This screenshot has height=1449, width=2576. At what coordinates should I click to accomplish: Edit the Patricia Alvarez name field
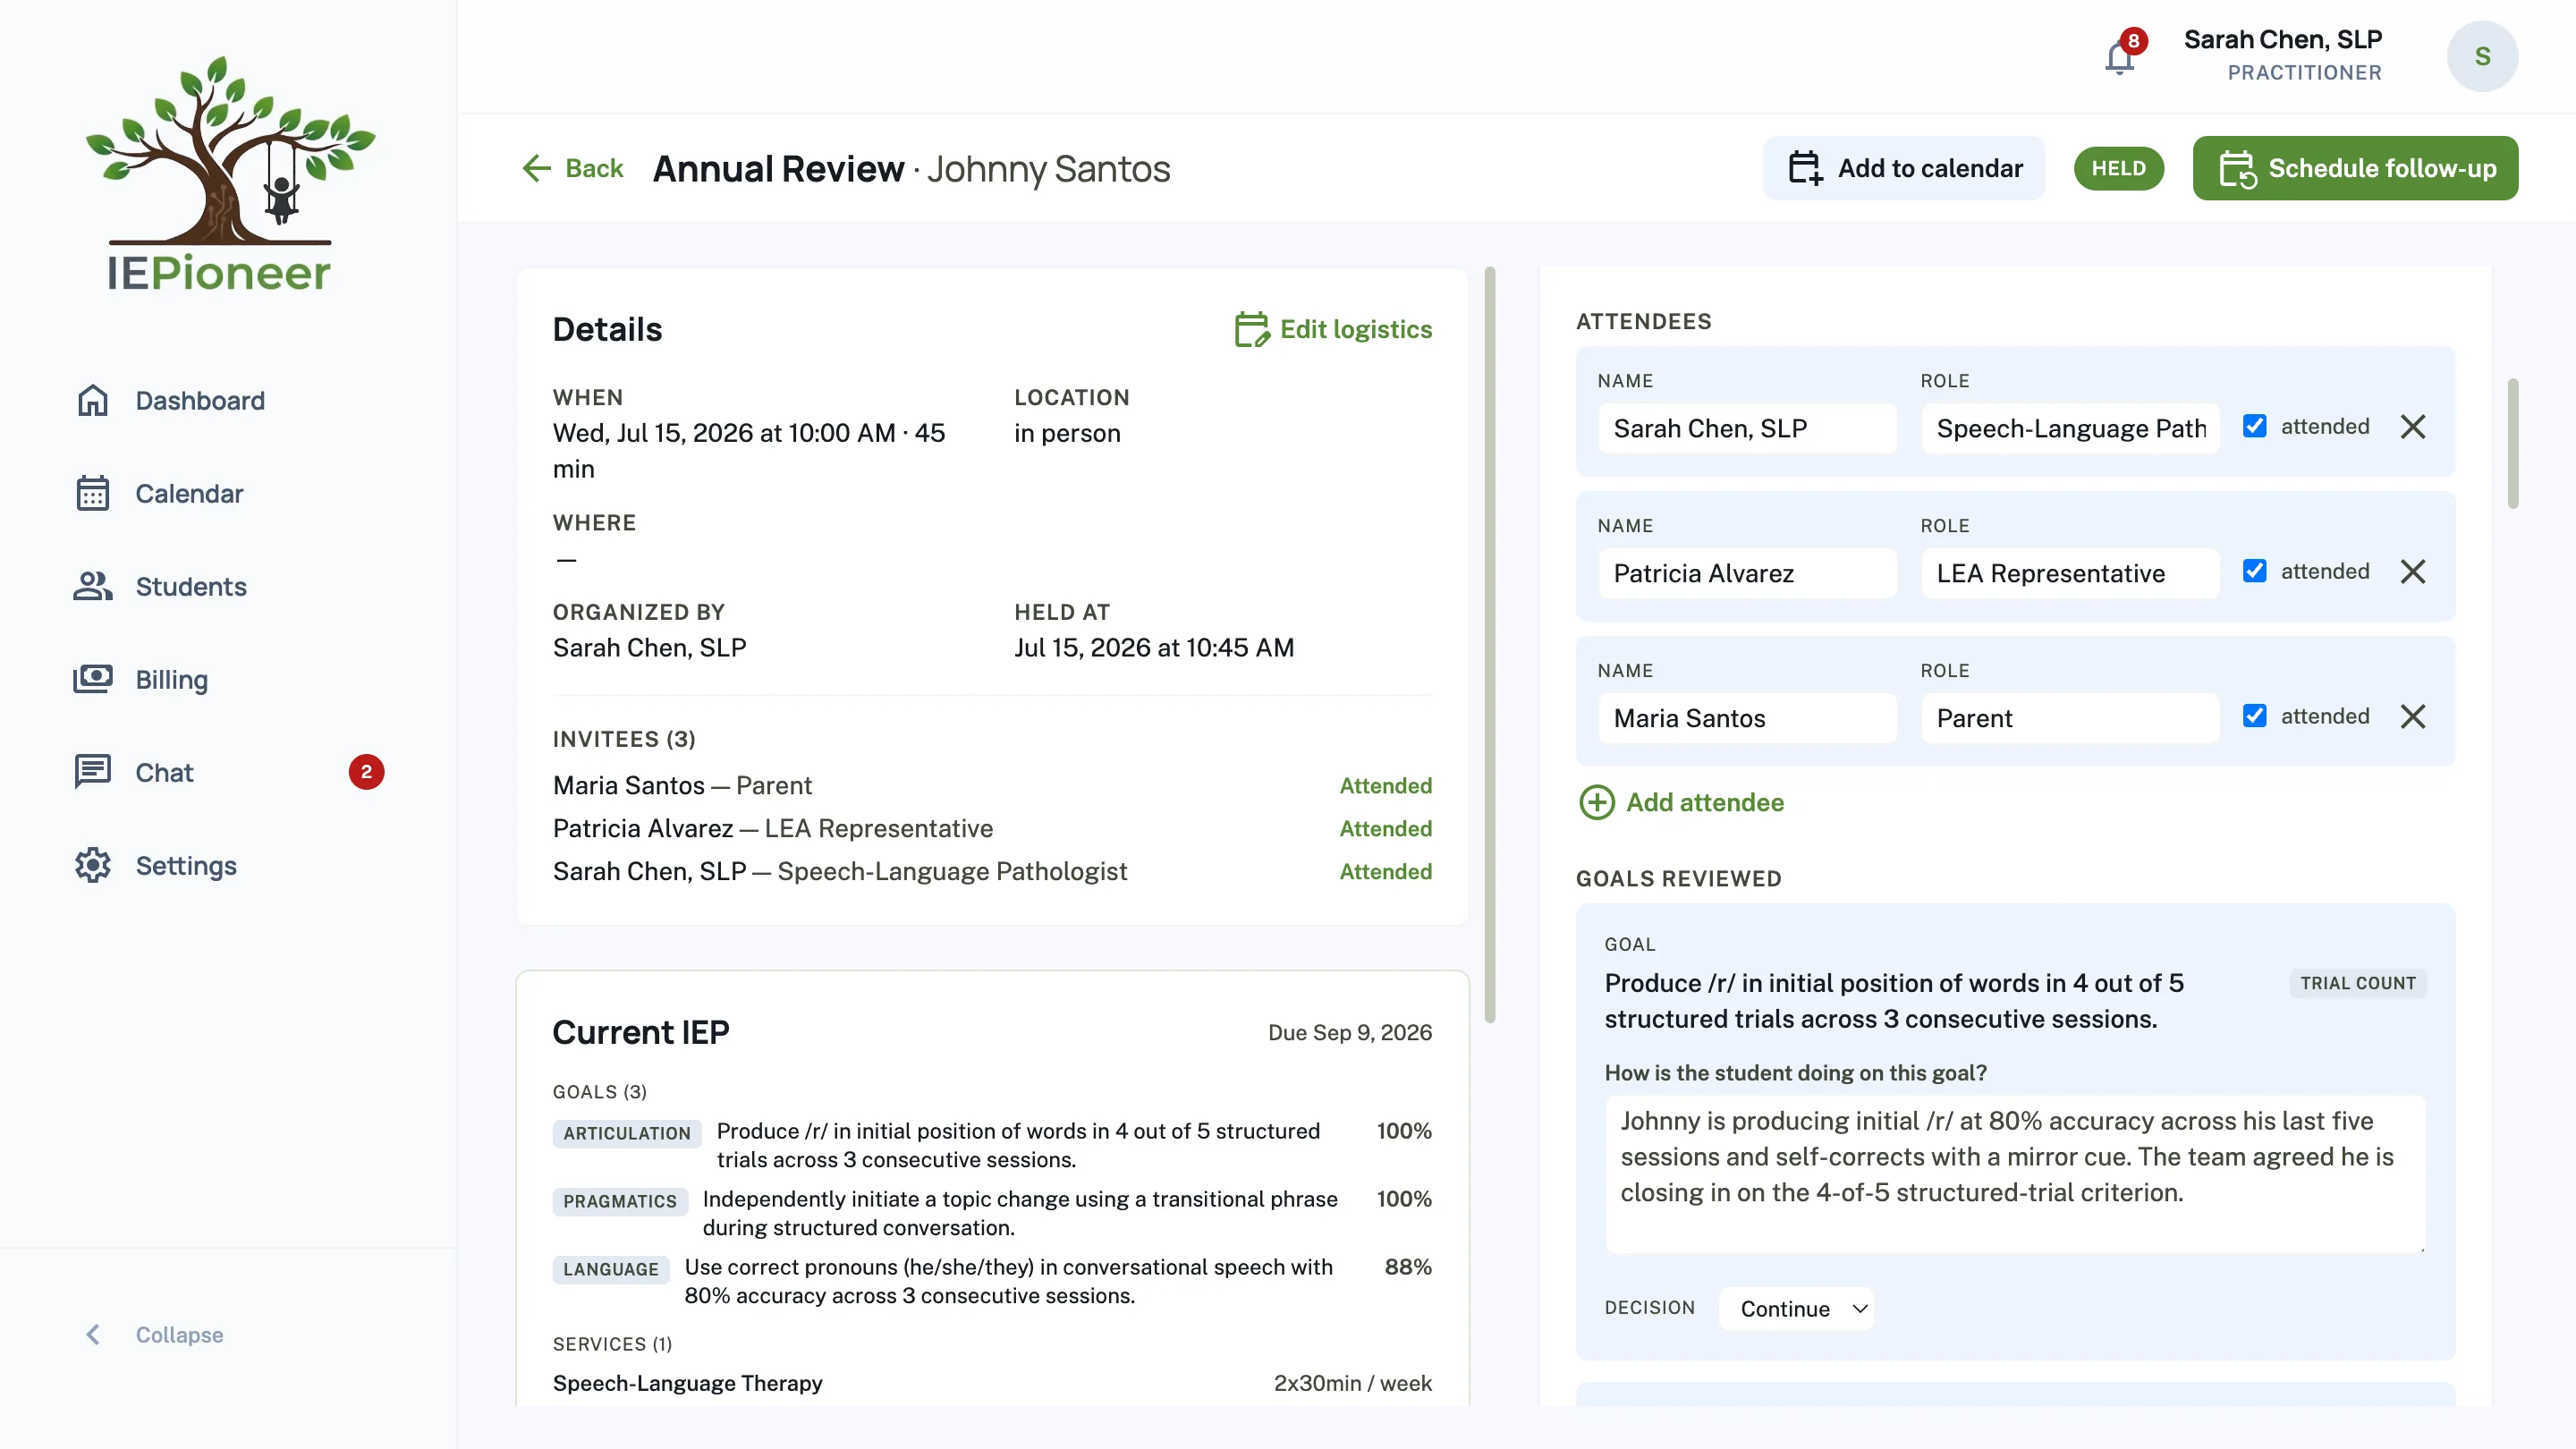point(1747,573)
